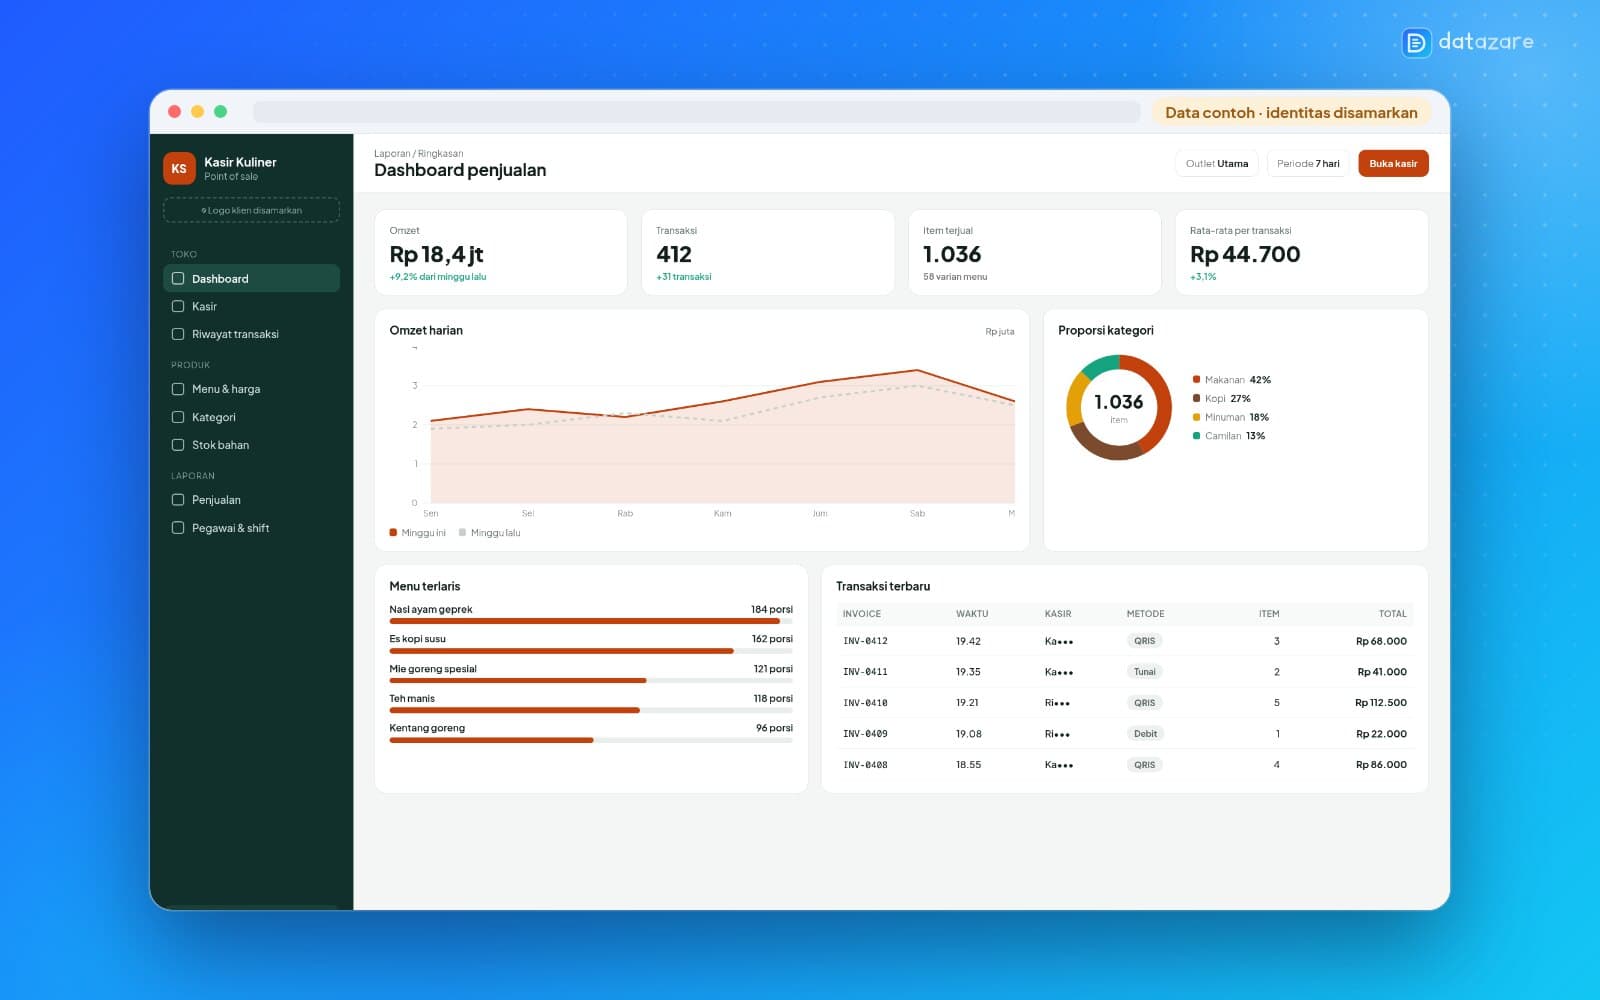Click the Tunai method badge
This screenshot has height=1000, width=1600.
1144,672
